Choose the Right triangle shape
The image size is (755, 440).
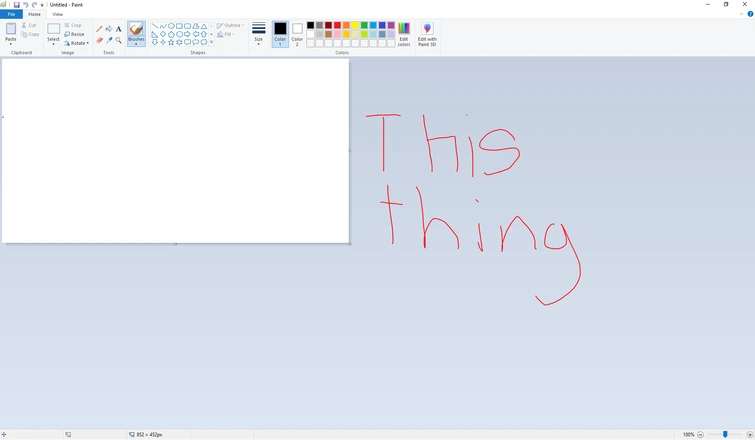155,34
